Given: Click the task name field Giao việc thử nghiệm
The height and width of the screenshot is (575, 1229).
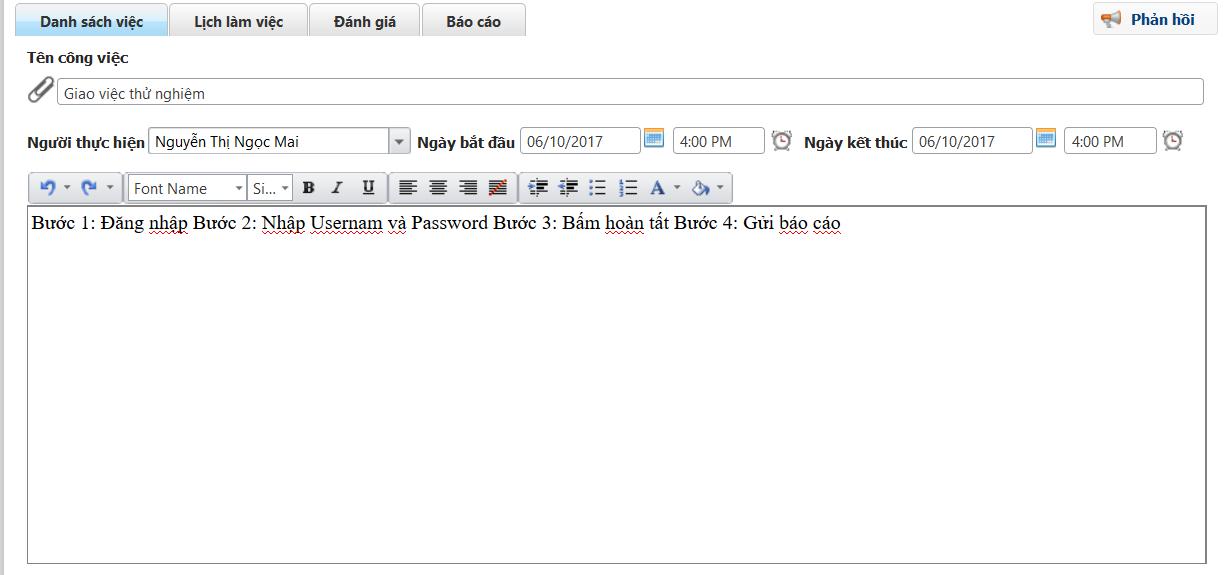Looking at the screenshot, I should pos(630,93).
